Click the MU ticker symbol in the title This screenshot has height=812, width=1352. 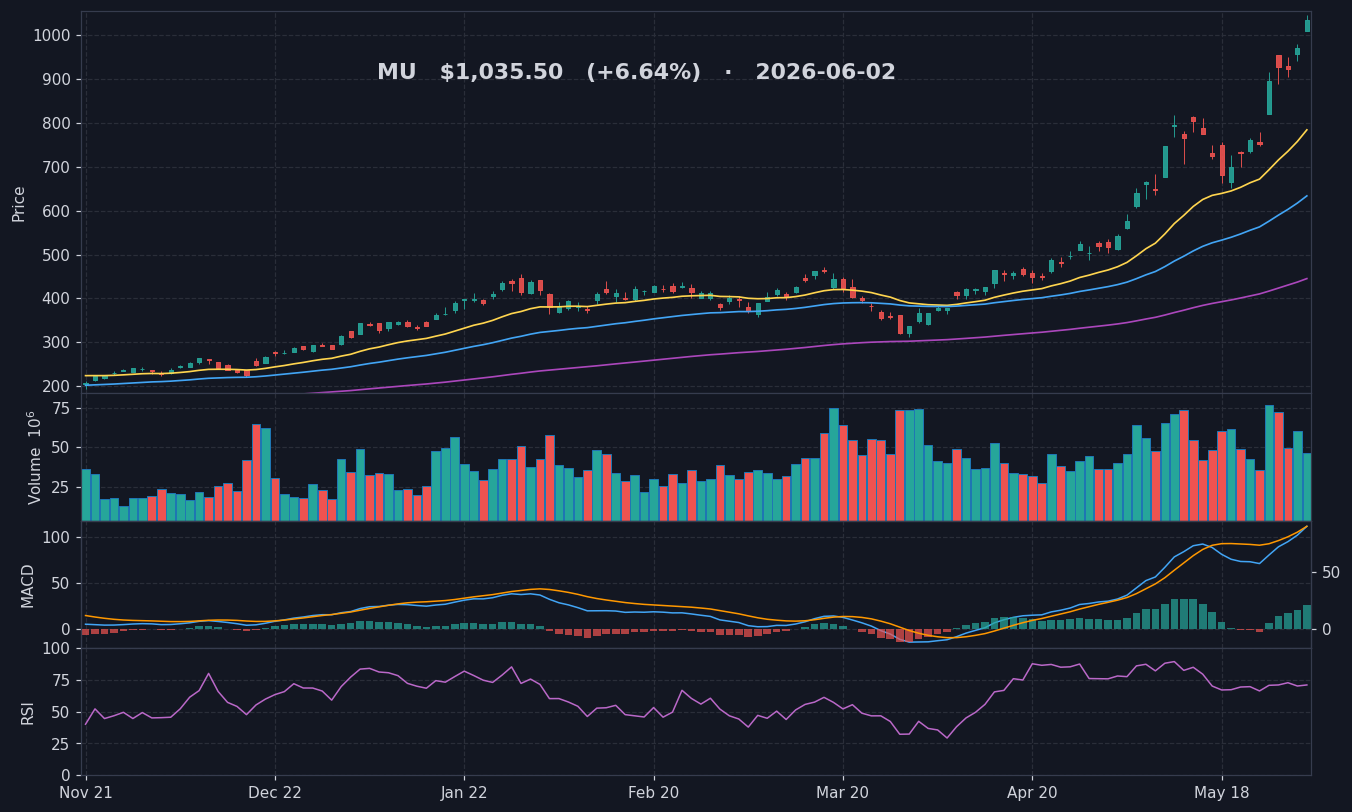(396, 73)
